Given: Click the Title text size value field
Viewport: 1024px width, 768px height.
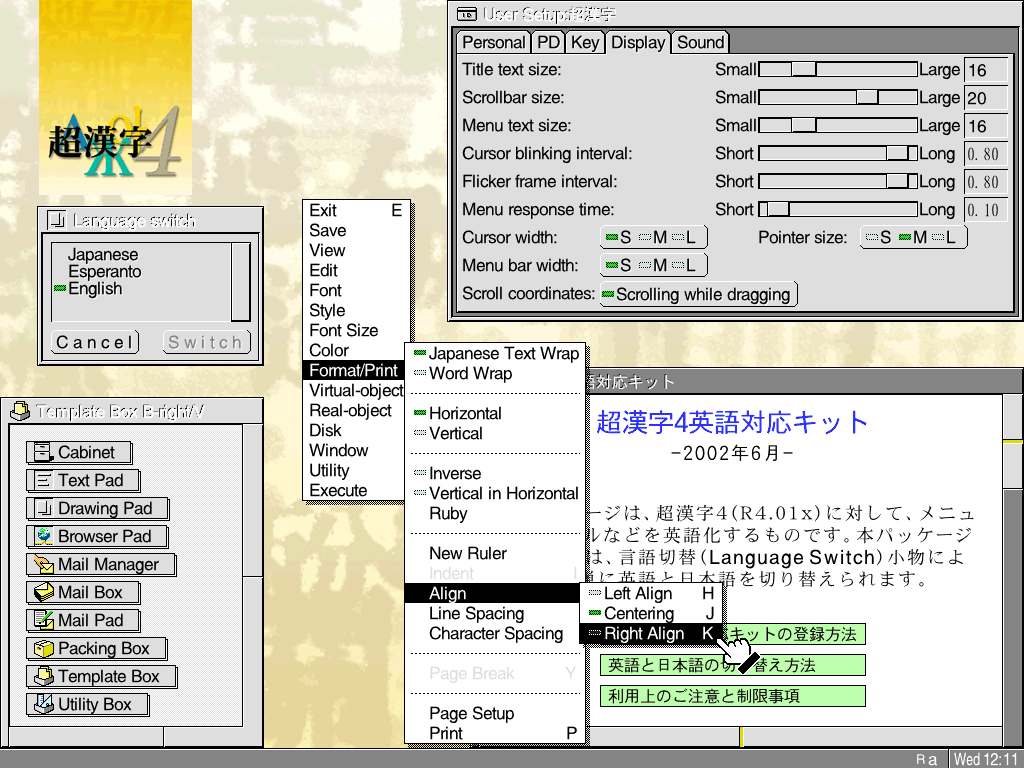Looking at the screenshot, I should [984, 70].
